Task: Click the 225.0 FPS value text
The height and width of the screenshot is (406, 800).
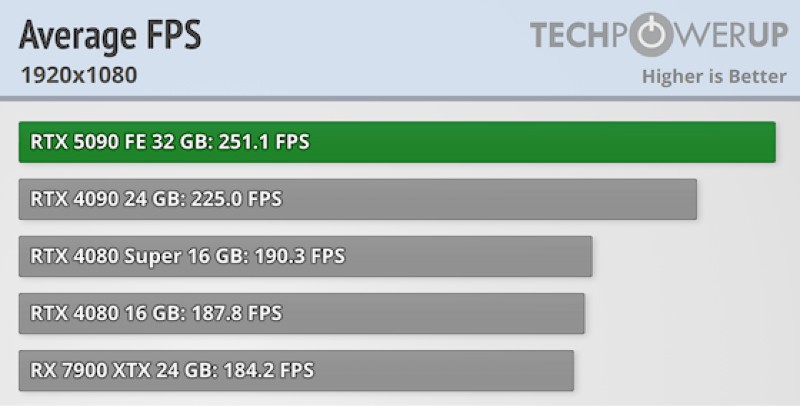Action: click(x=236, y=199)
